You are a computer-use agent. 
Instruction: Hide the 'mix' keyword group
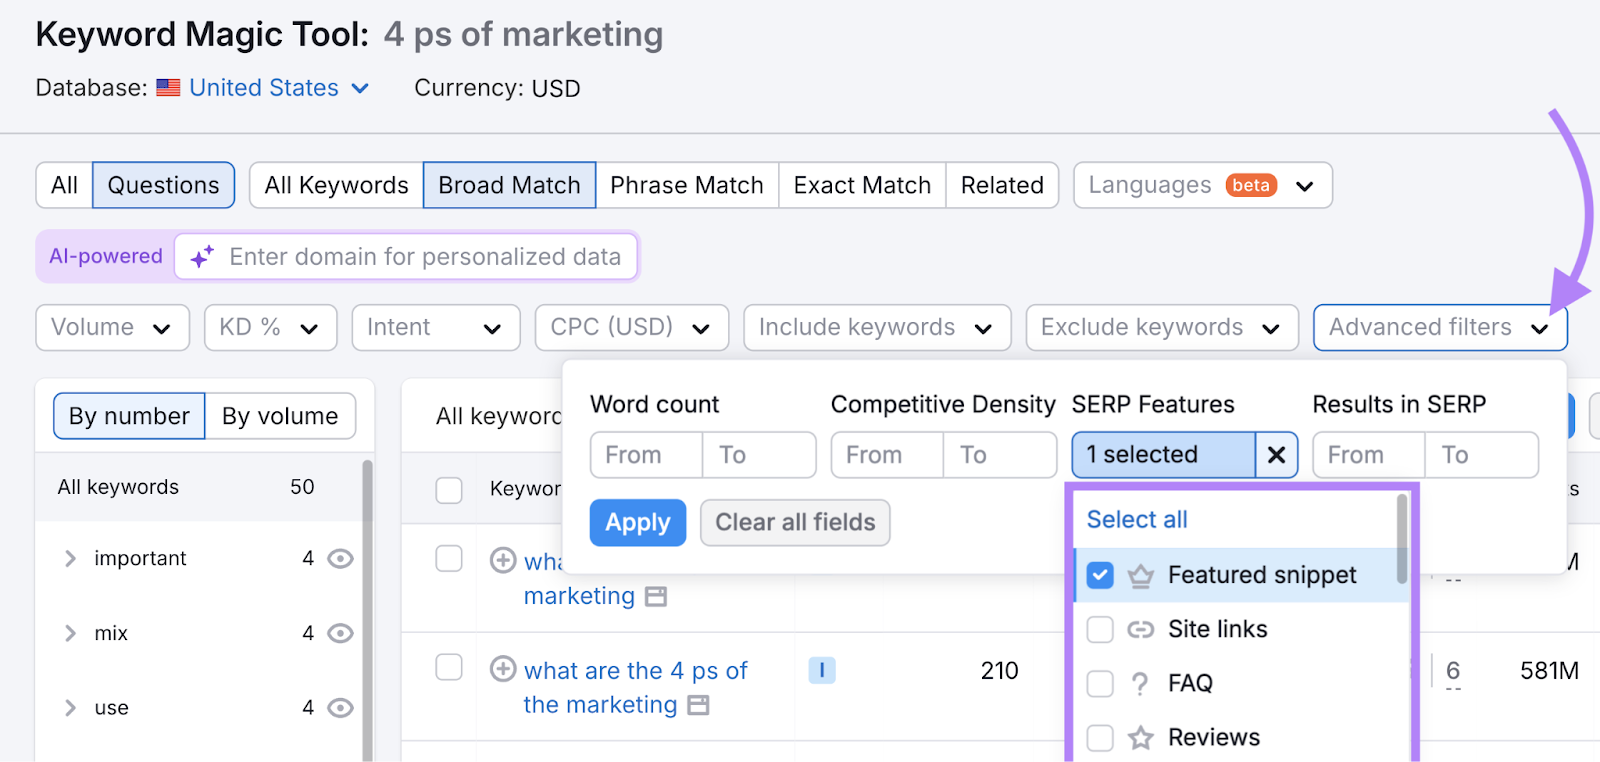(x=341, y=633)
